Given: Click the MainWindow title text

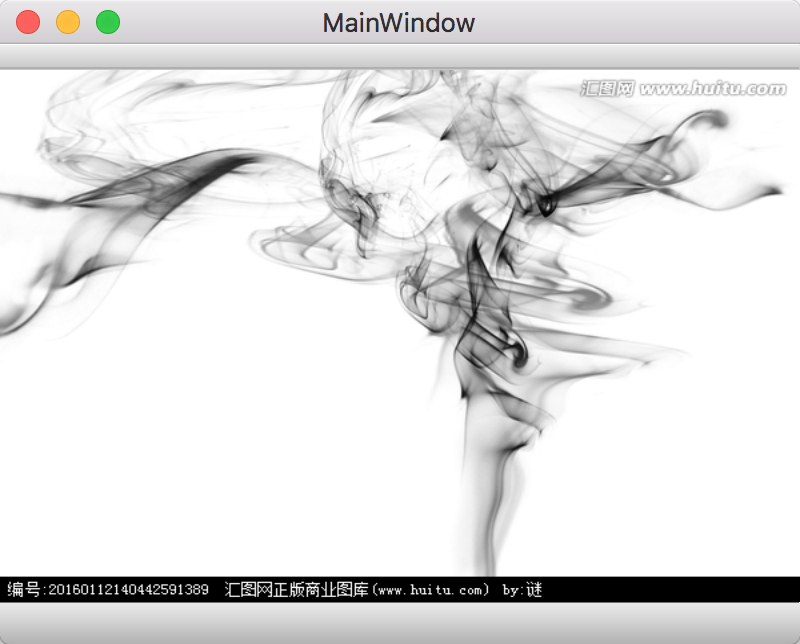Looking at the screenshot, I should point(399,23).
